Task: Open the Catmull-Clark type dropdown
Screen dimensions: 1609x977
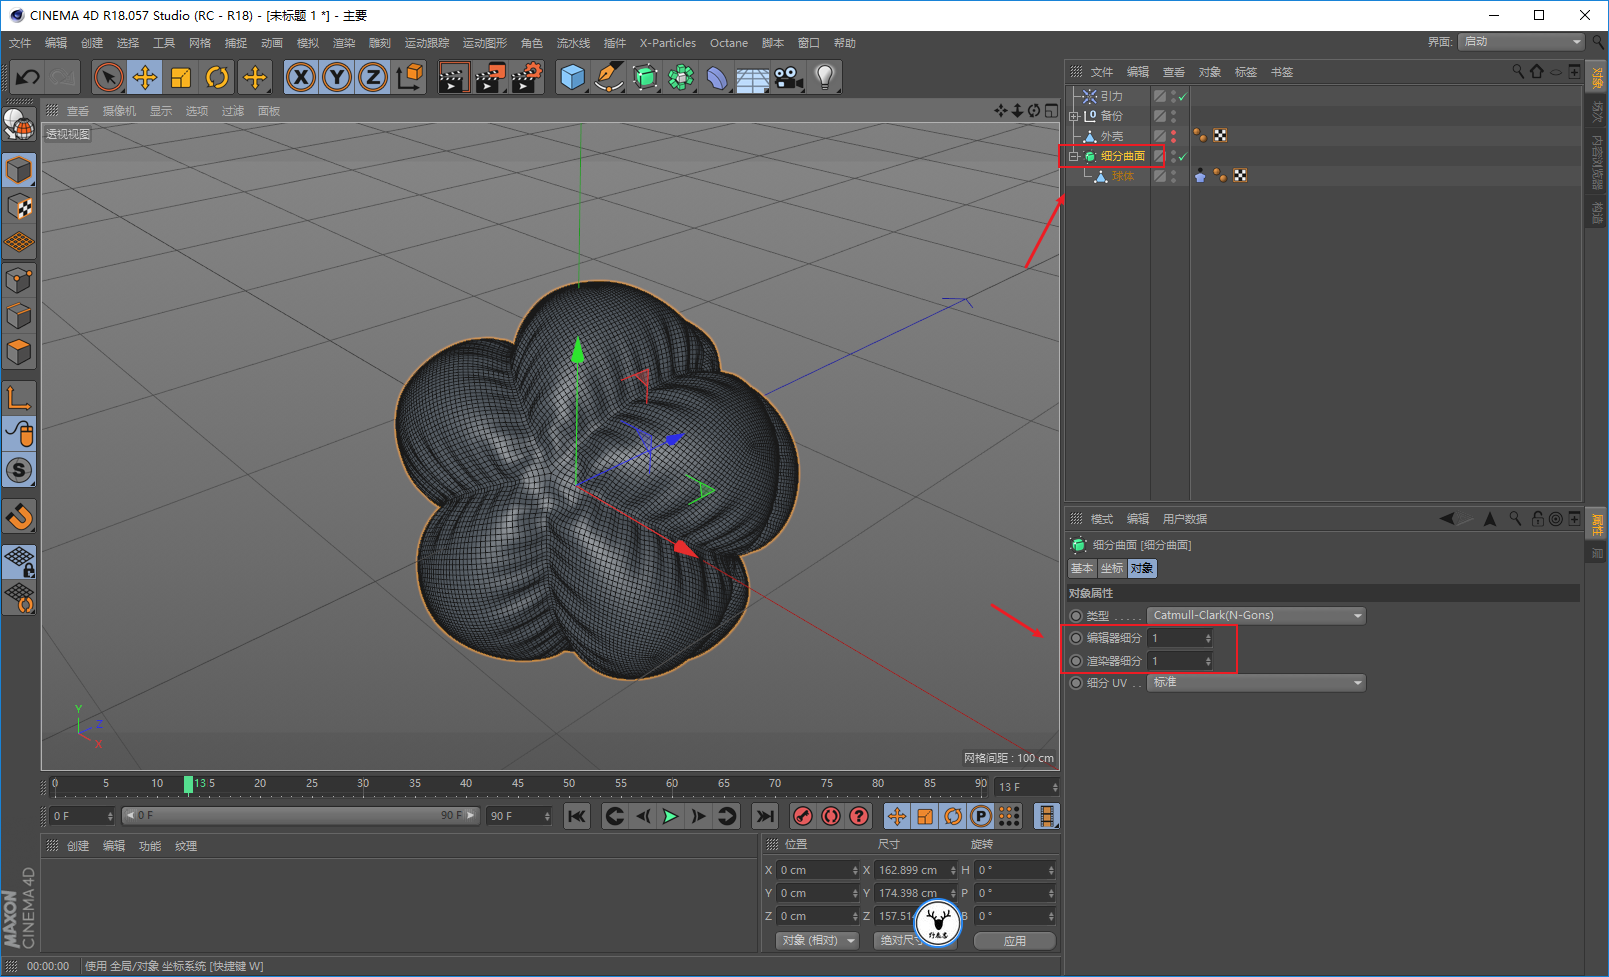Action: 1256,615
